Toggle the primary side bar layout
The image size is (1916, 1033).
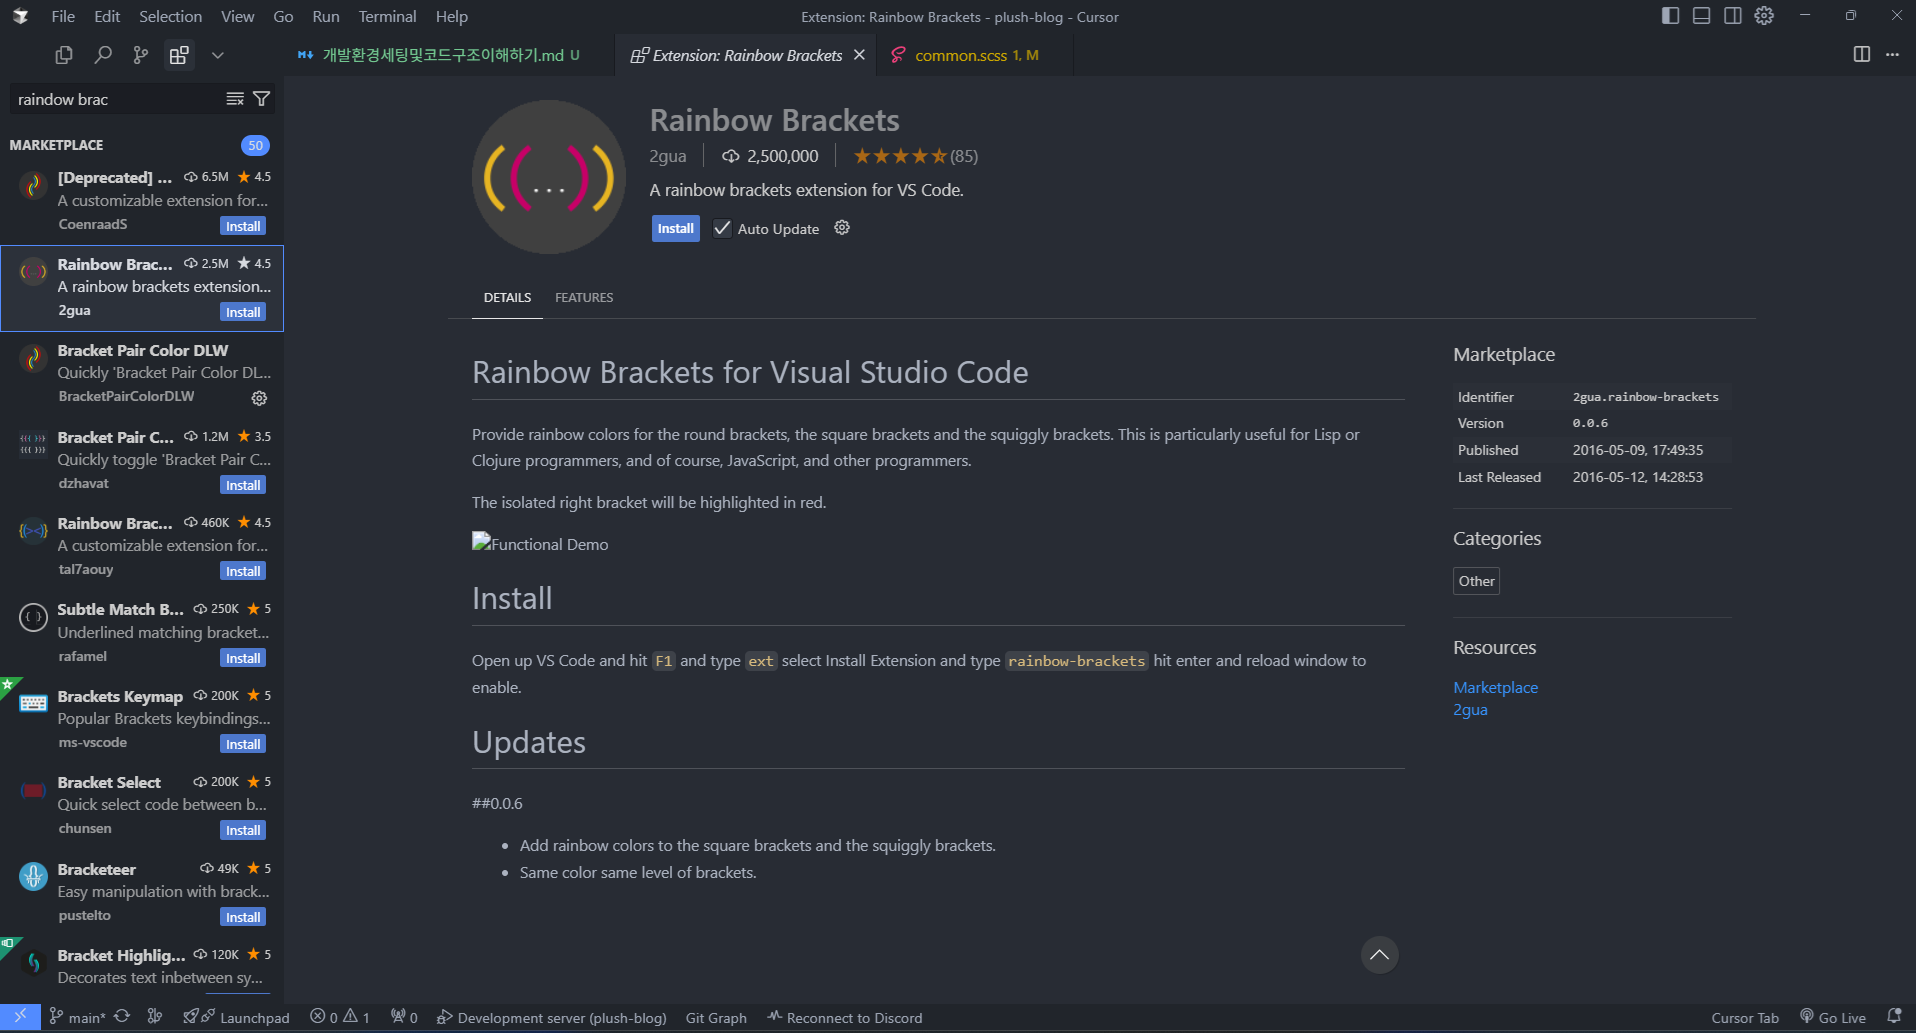coord(1670,16)
